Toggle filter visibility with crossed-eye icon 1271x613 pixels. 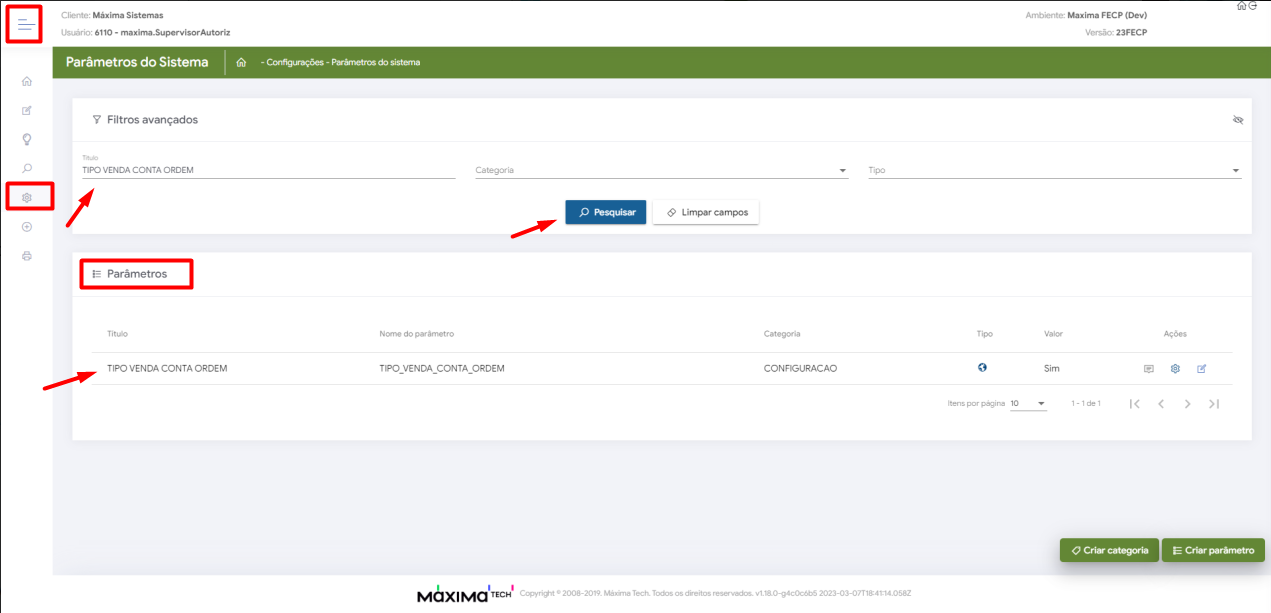(1237, 120)
